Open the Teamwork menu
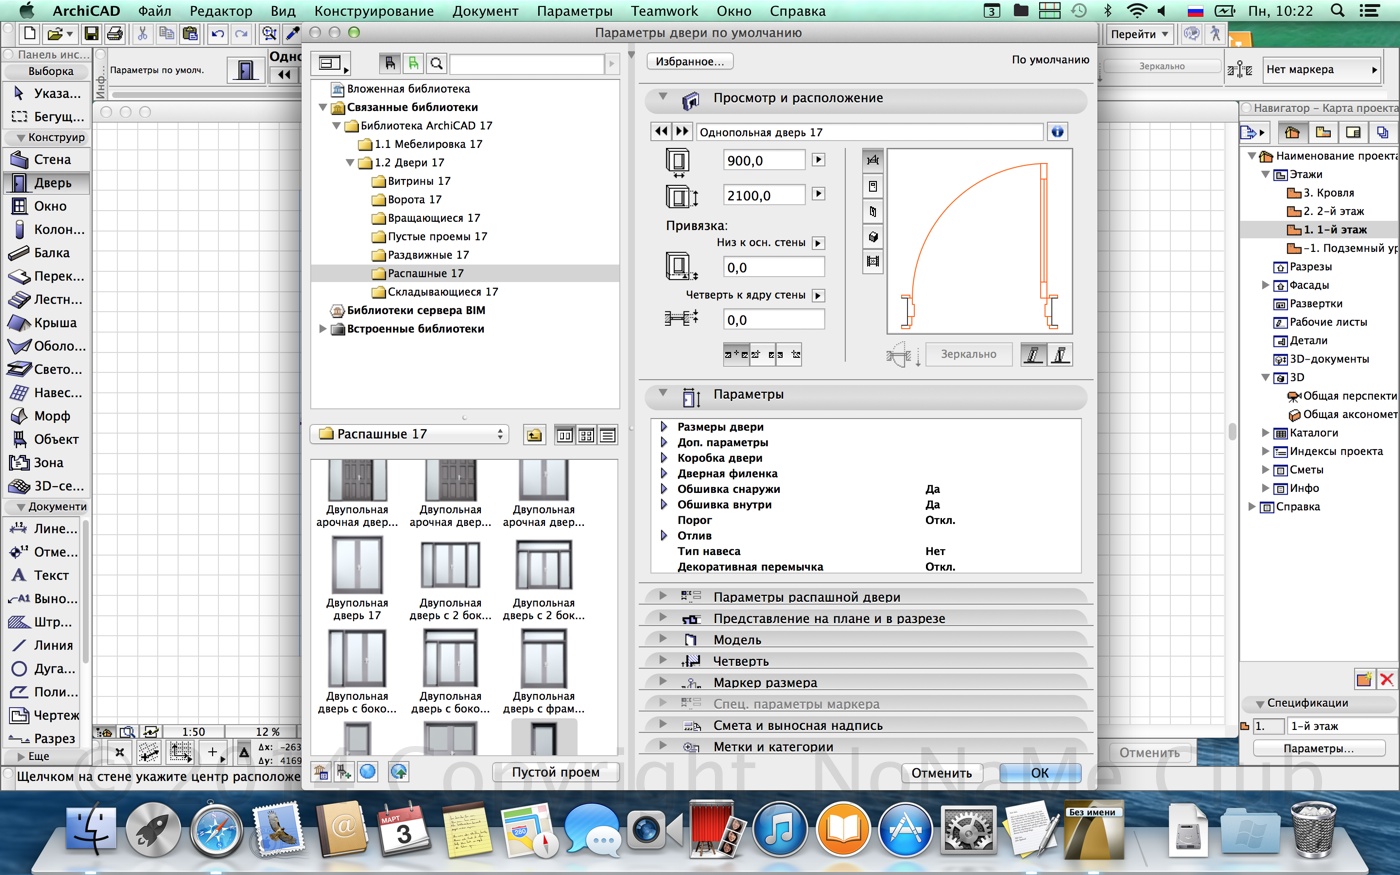 click(x=664, y=11)
